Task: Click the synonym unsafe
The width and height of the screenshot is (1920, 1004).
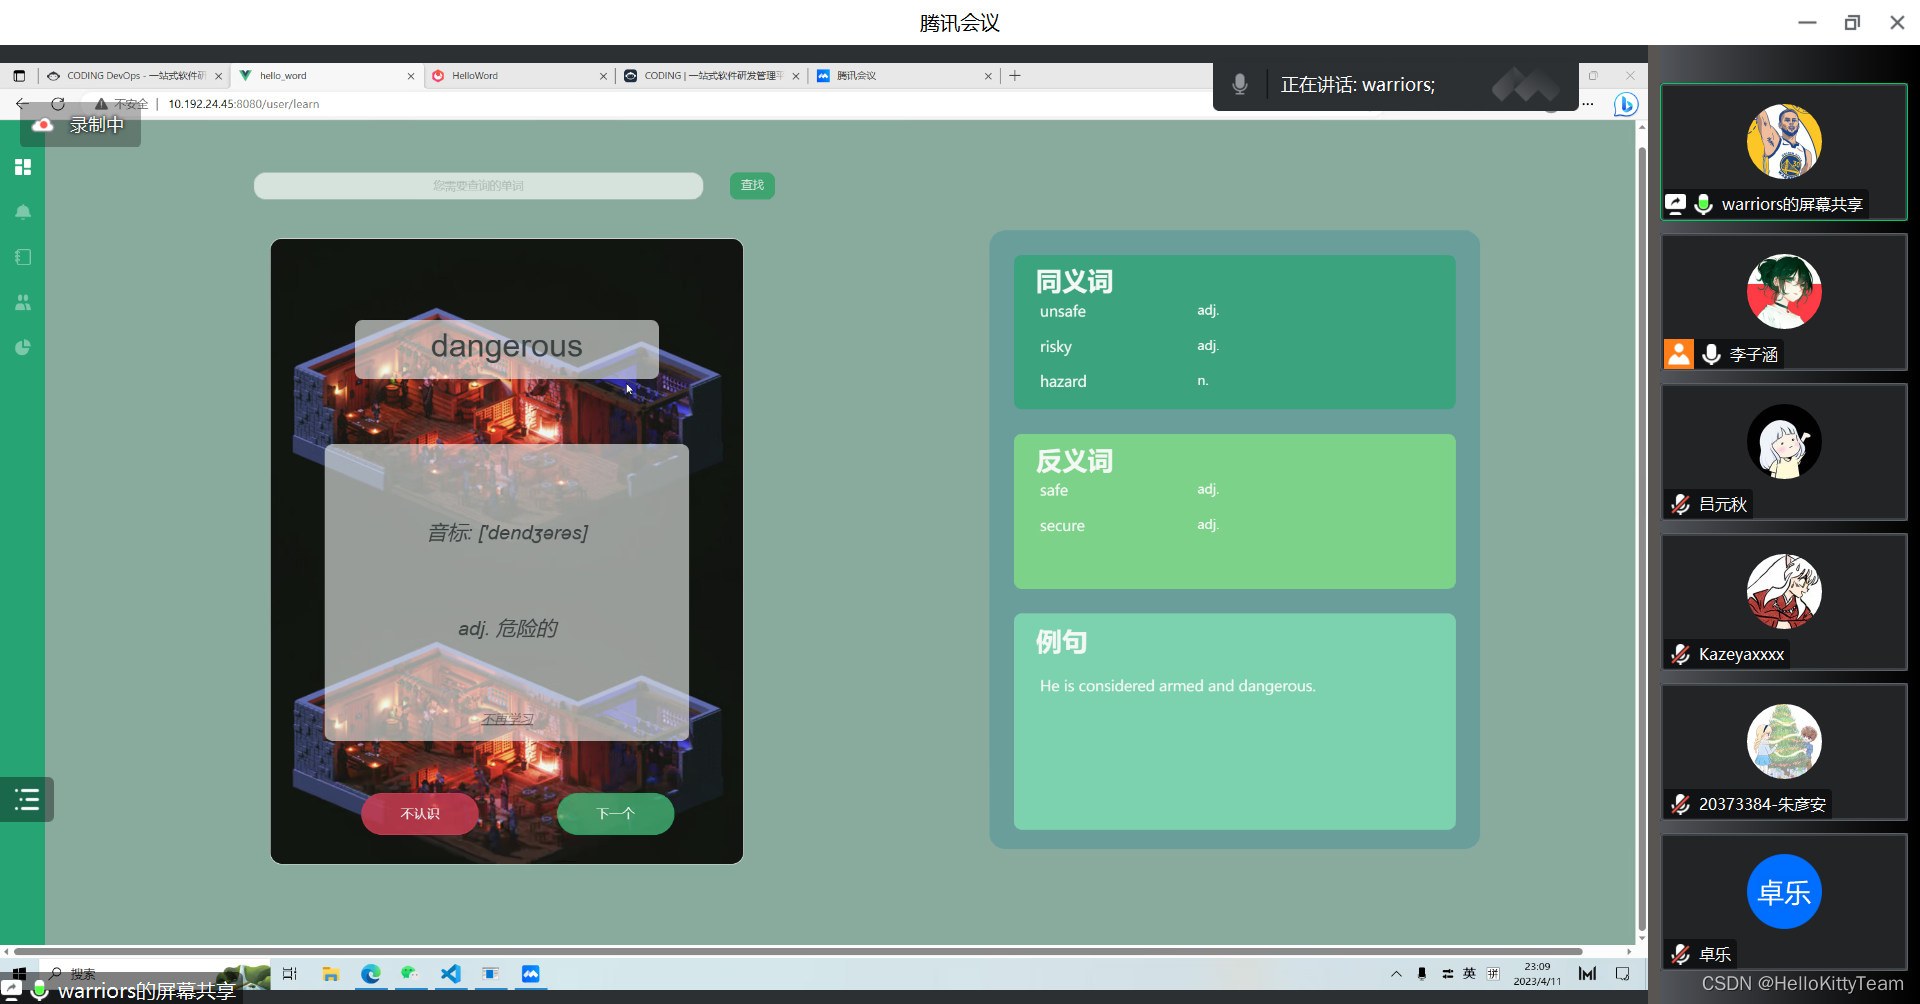Action: click(1062, 312)
